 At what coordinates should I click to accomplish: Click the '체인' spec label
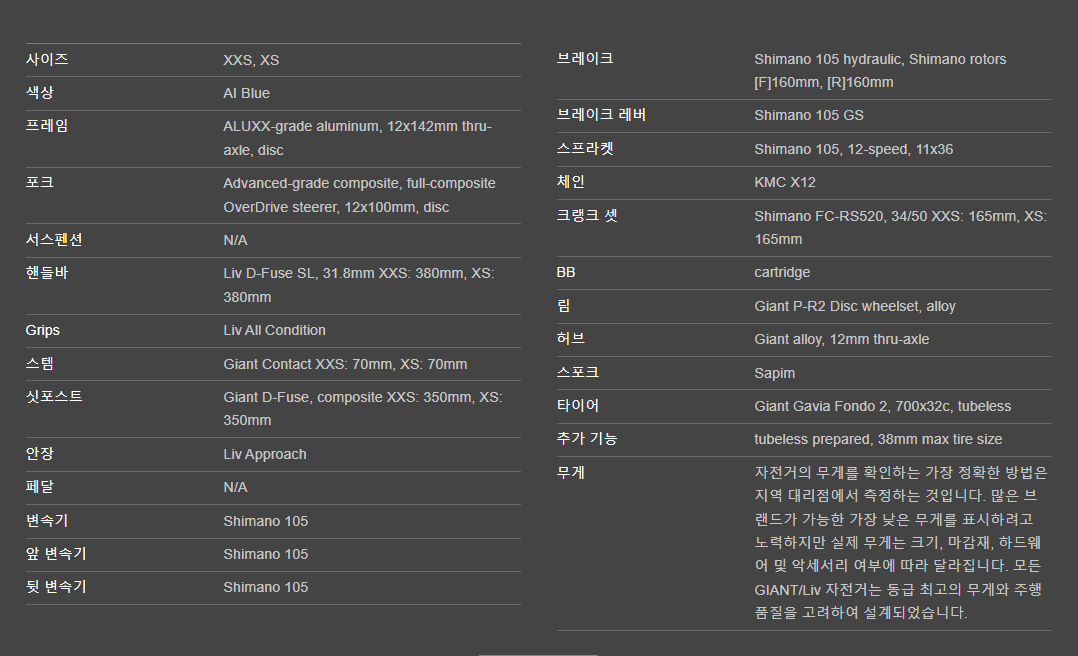click(x=571, y=182)
